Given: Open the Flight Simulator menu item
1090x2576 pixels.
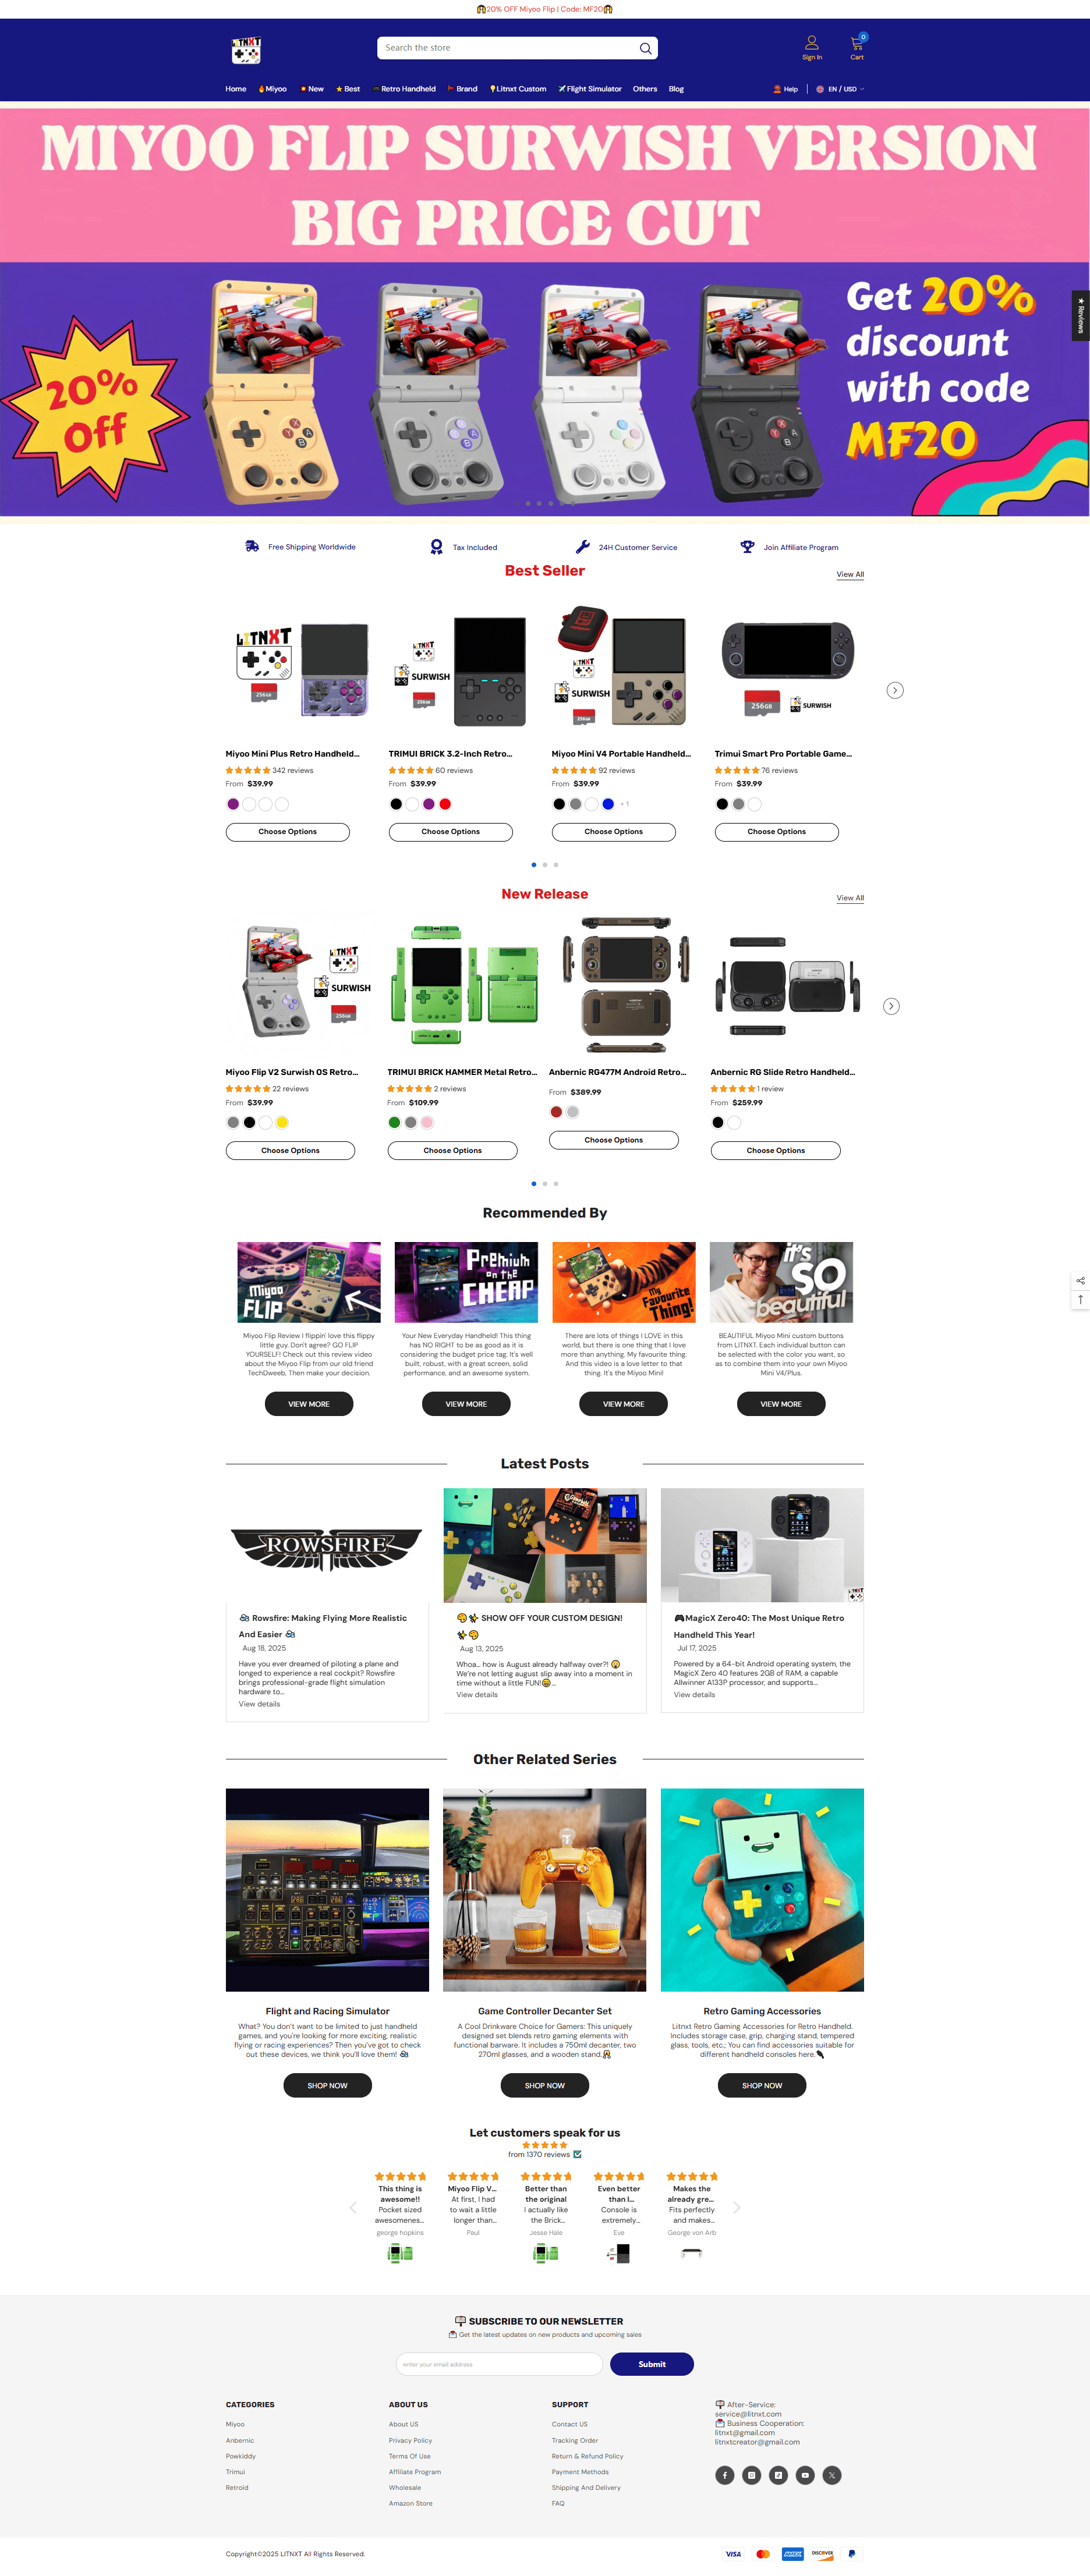Looking at the screenshot, I should 590,89.
